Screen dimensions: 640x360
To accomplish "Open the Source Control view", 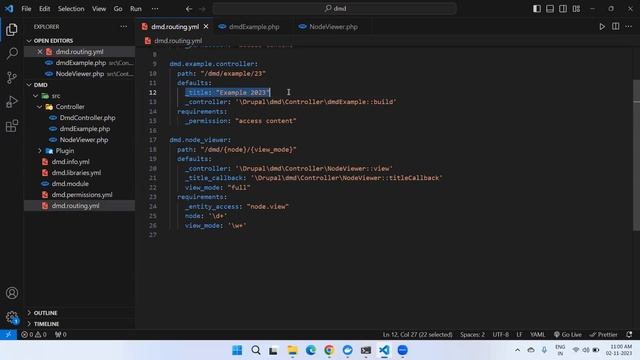I will 12,77.
